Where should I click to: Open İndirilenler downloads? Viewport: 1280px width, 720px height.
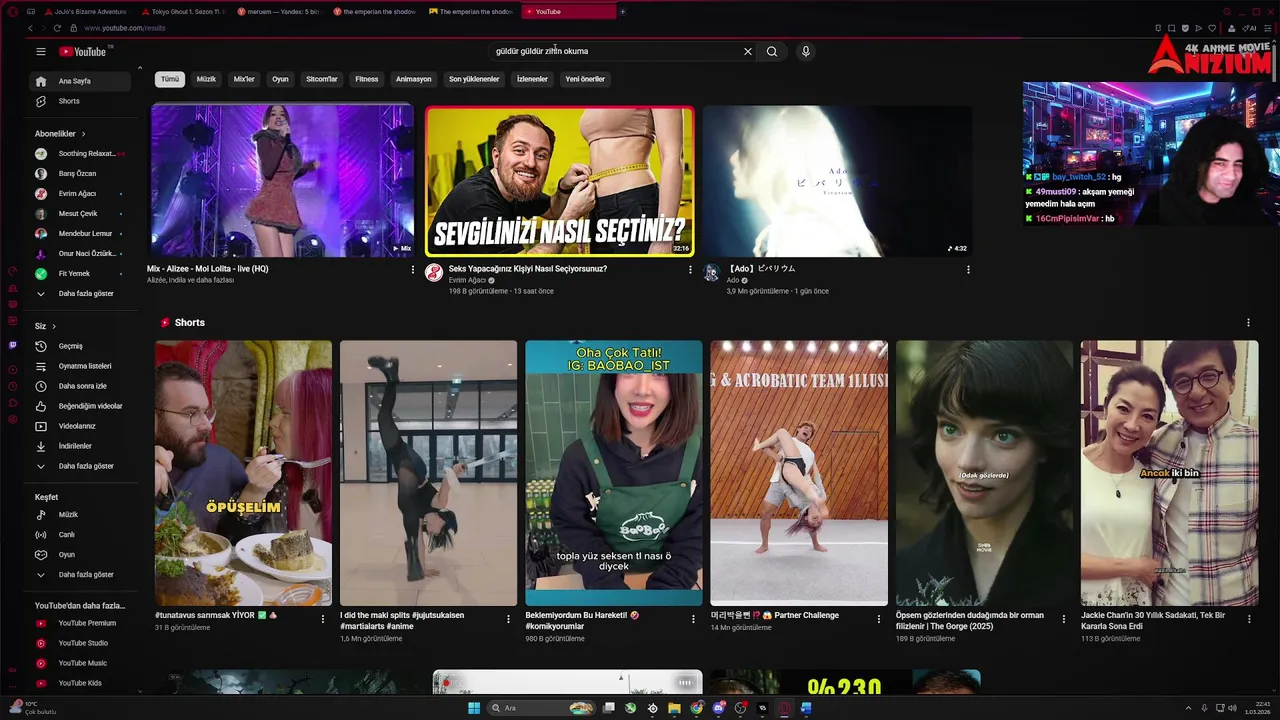(x=81, y=446)
